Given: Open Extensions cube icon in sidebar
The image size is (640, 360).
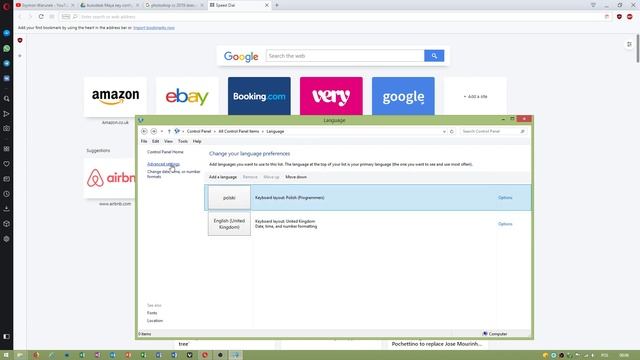Looking at the screenshot, I should pos(7,224).
